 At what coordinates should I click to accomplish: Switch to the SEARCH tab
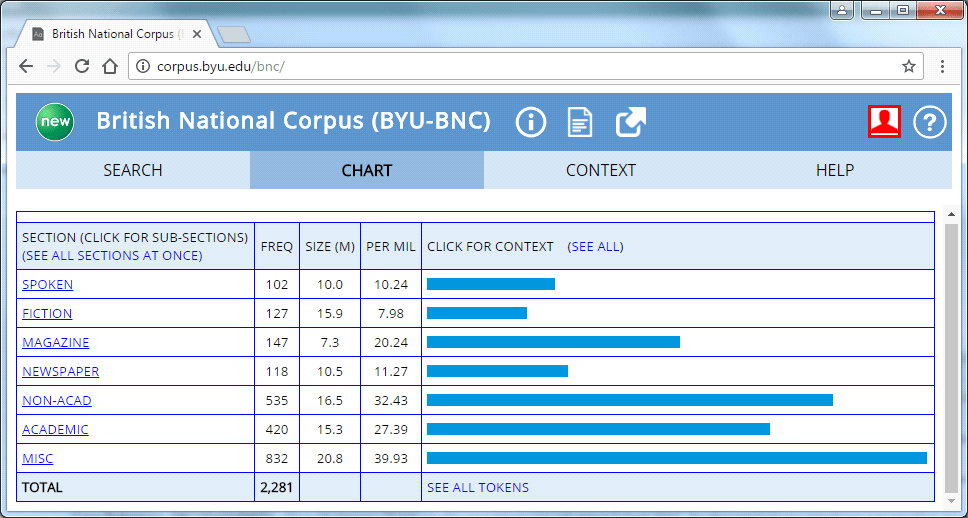[x=132, y=170]
